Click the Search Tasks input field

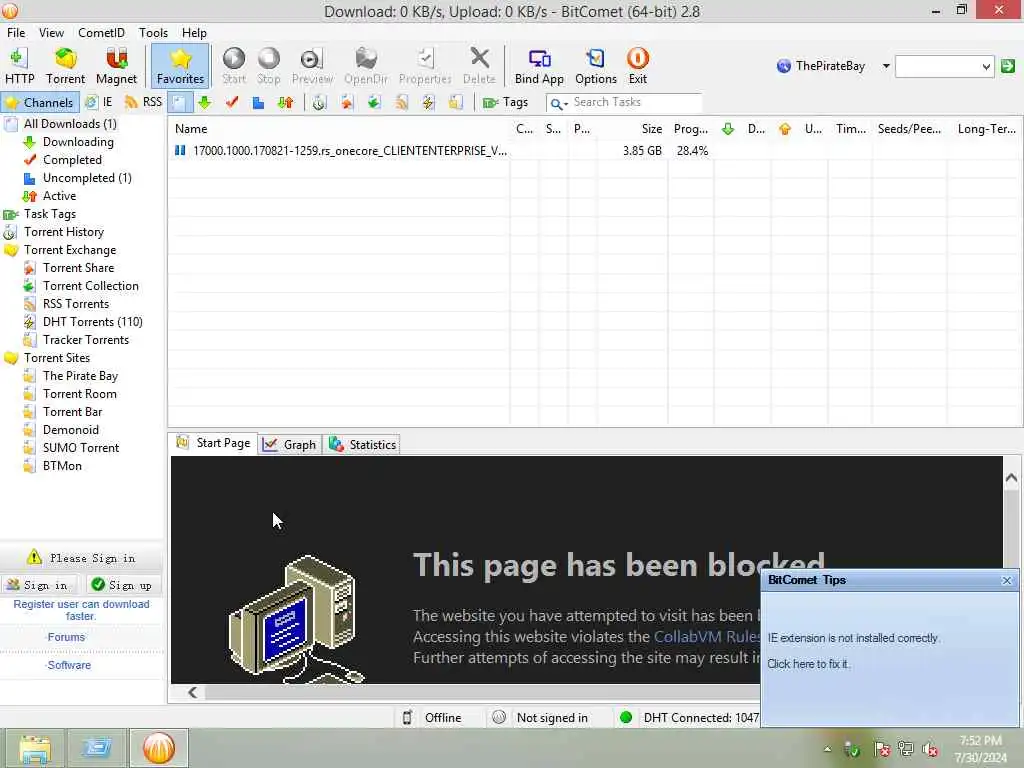coord(635,103)
